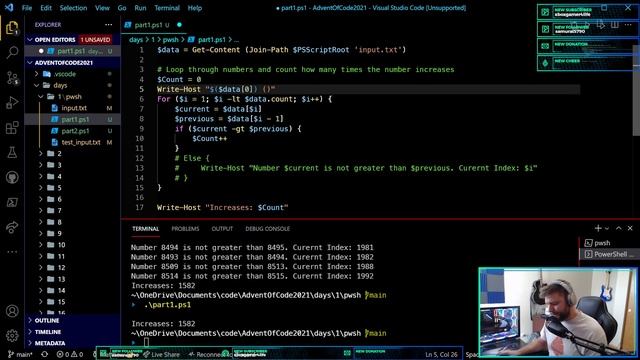
Task: Click the Ln 5, Col 26 status indicator
Action: [x=441, y=354]
